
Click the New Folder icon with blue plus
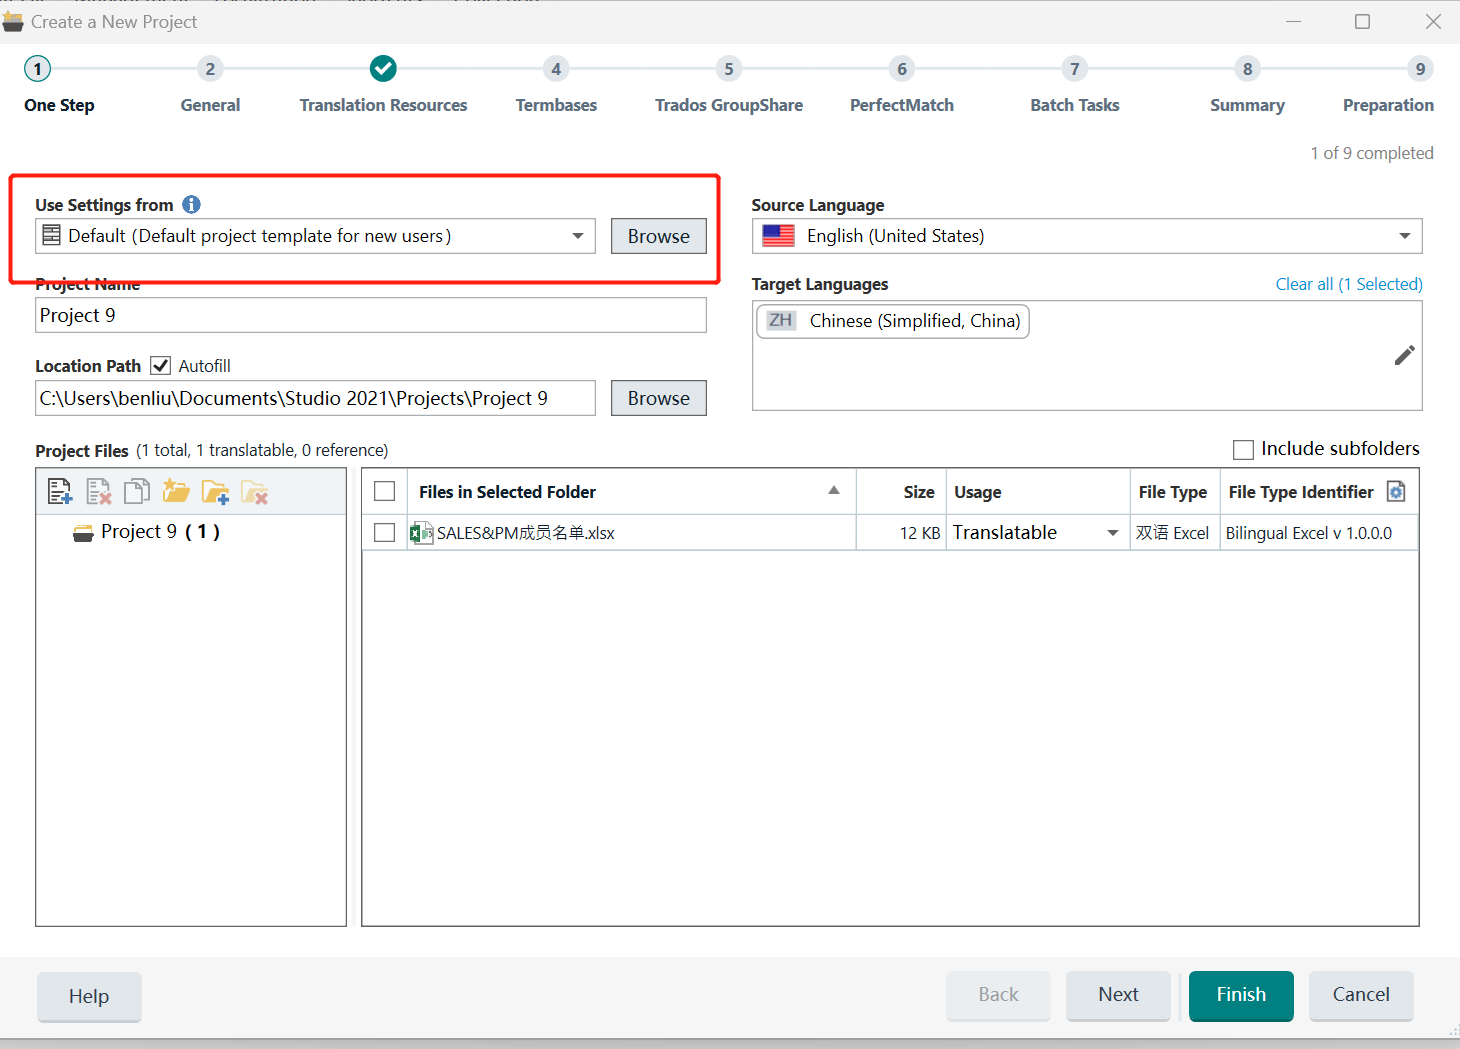click(x=215, y=491)
